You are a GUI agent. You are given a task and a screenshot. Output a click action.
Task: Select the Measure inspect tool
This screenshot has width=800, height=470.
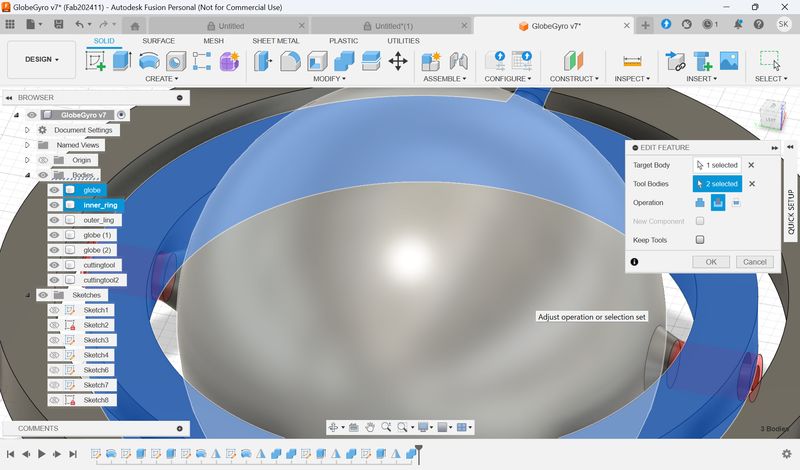click(632, 61)
